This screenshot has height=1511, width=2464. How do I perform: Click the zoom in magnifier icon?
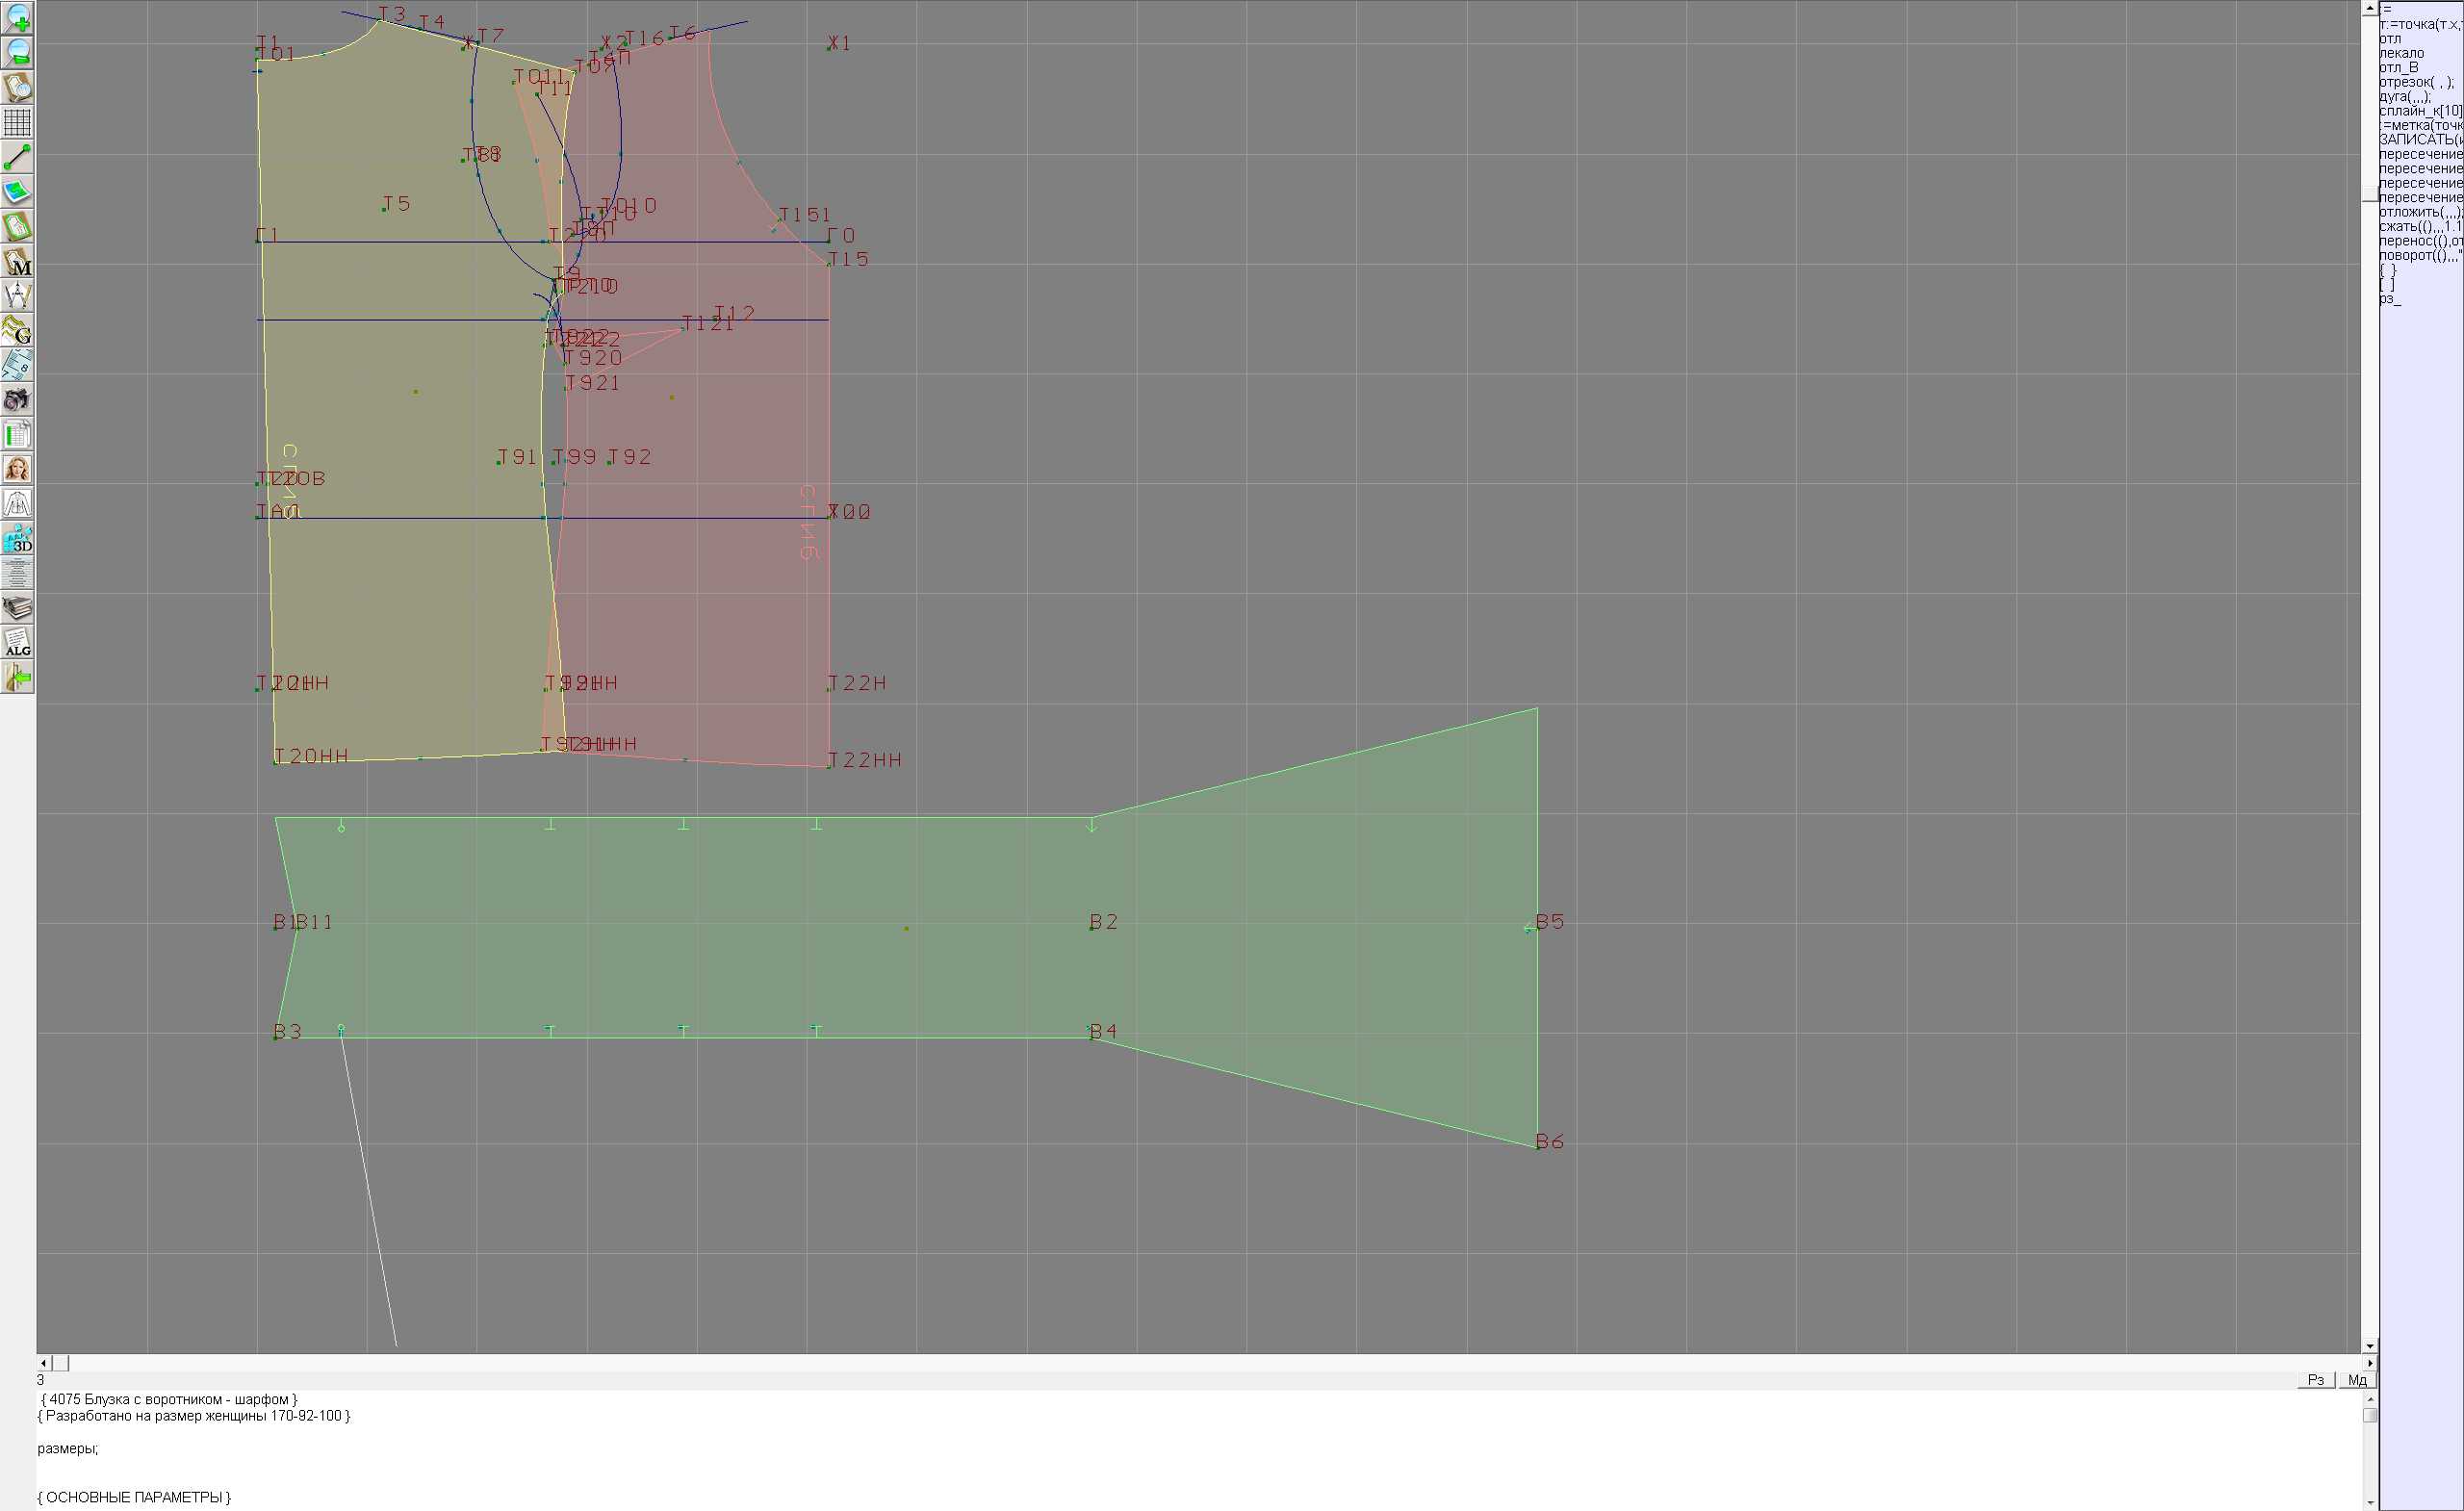[x=17, y=18]
